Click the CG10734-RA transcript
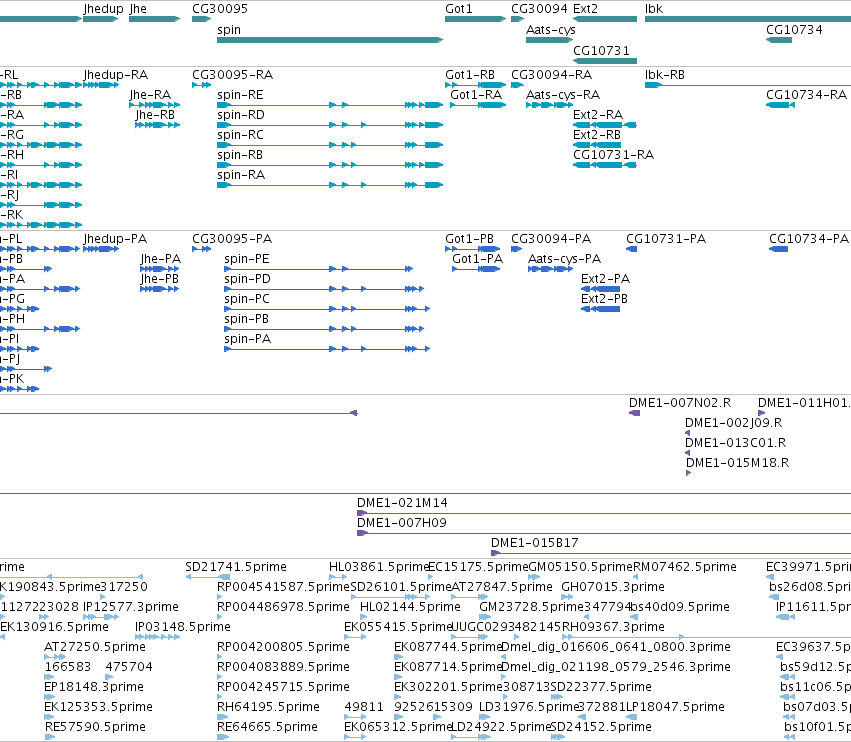Viewport: 851px width, 742px height. (780, 105)
